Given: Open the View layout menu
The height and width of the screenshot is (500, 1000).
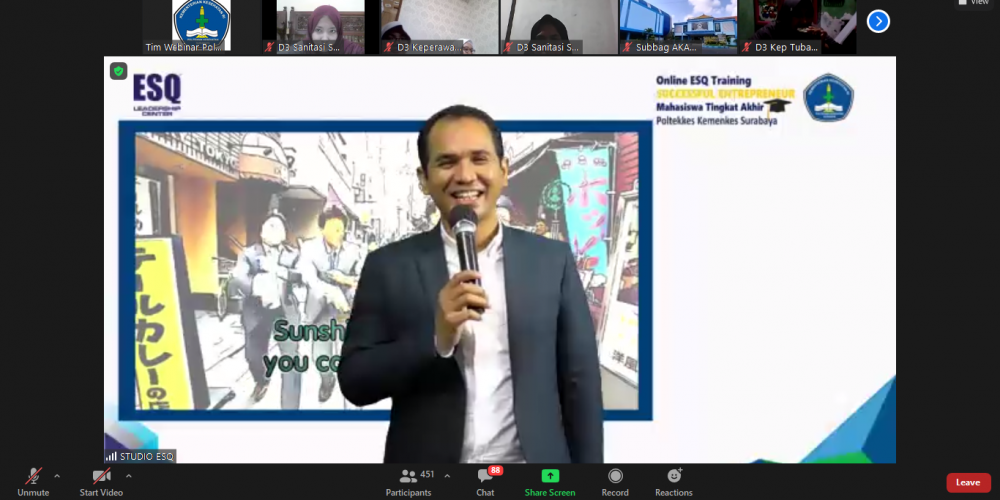Looking at the screenshot, I should pos(974,3).
